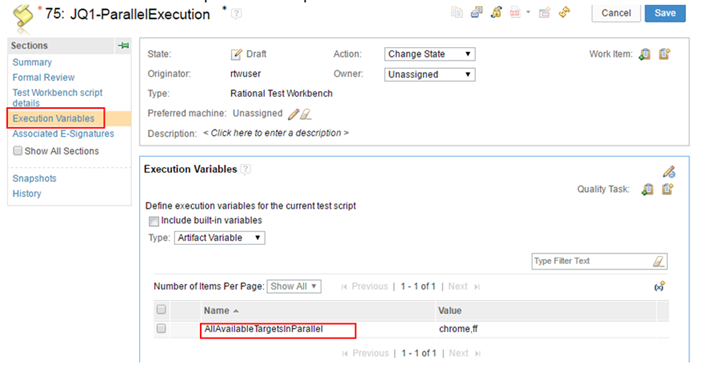Click the add execution variable icon
This screenshot has height=368, width=718.
coord(659,287)
